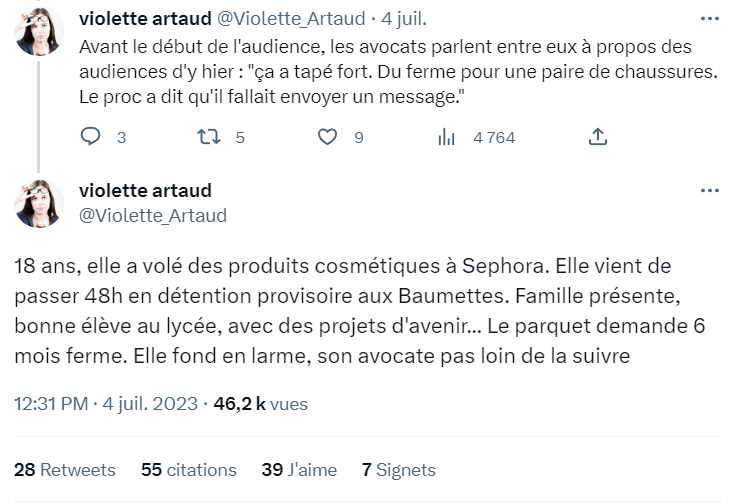Open the three-dot menu on the main tweet
Viewport: 734px width, 503px height.
click(x=710, y=190)
